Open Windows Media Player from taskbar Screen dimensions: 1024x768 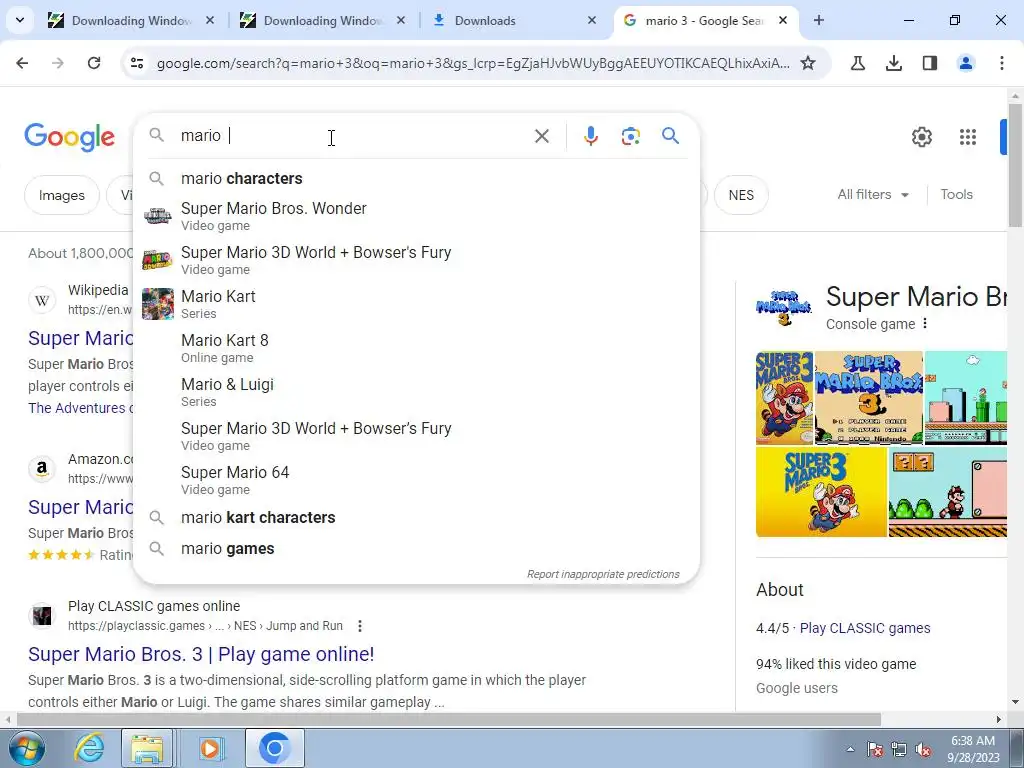pyautogui.click(x=210, y=748)
